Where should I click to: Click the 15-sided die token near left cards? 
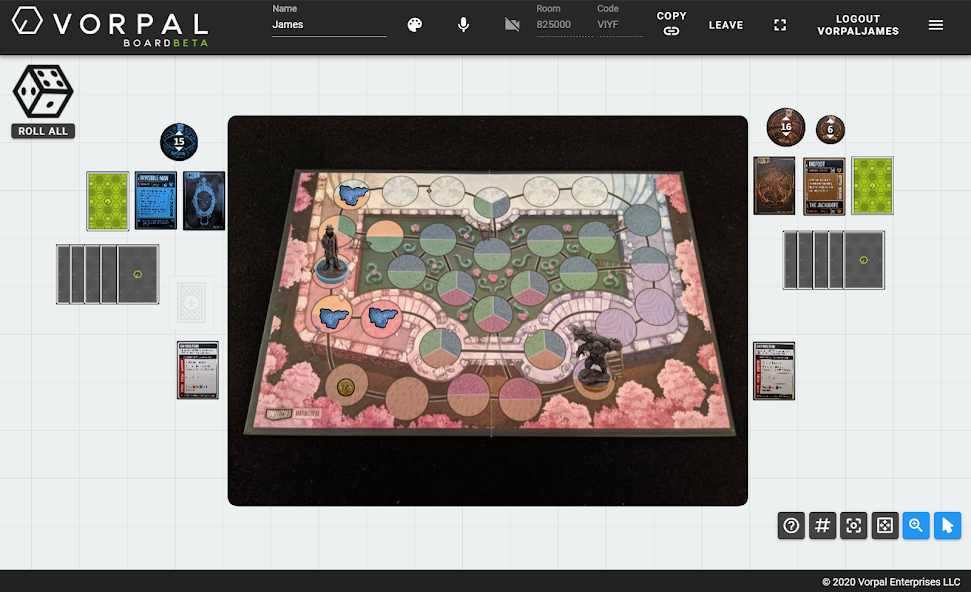(x=178, y=141)
